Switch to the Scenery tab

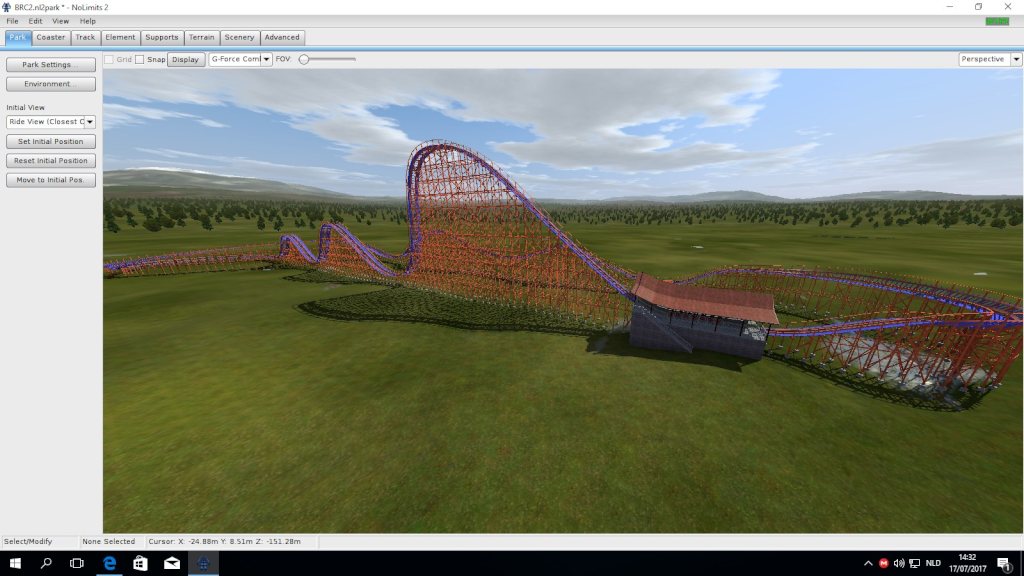240,38
